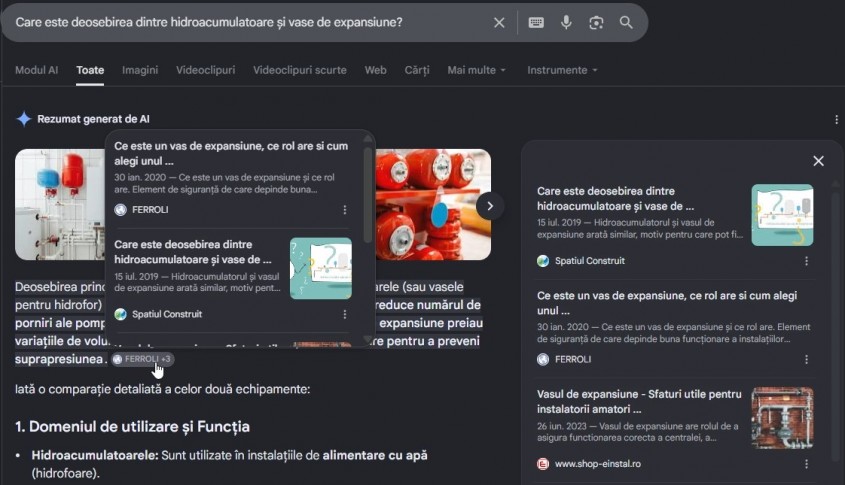Open options for FERROLI side panel result

806,359
